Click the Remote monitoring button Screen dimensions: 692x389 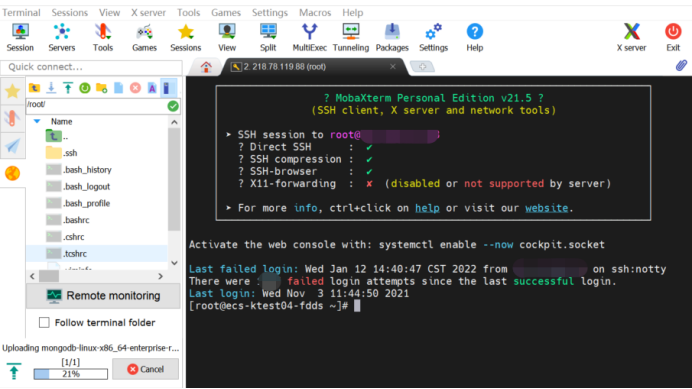click(x=103, y=296)
